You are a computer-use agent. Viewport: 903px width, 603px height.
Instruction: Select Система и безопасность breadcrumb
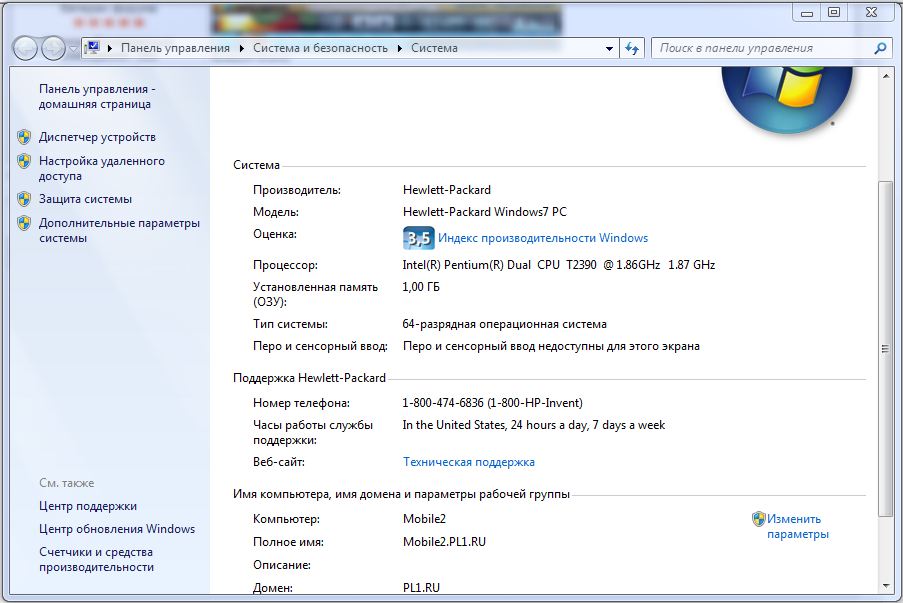click(x=320, y=48)
